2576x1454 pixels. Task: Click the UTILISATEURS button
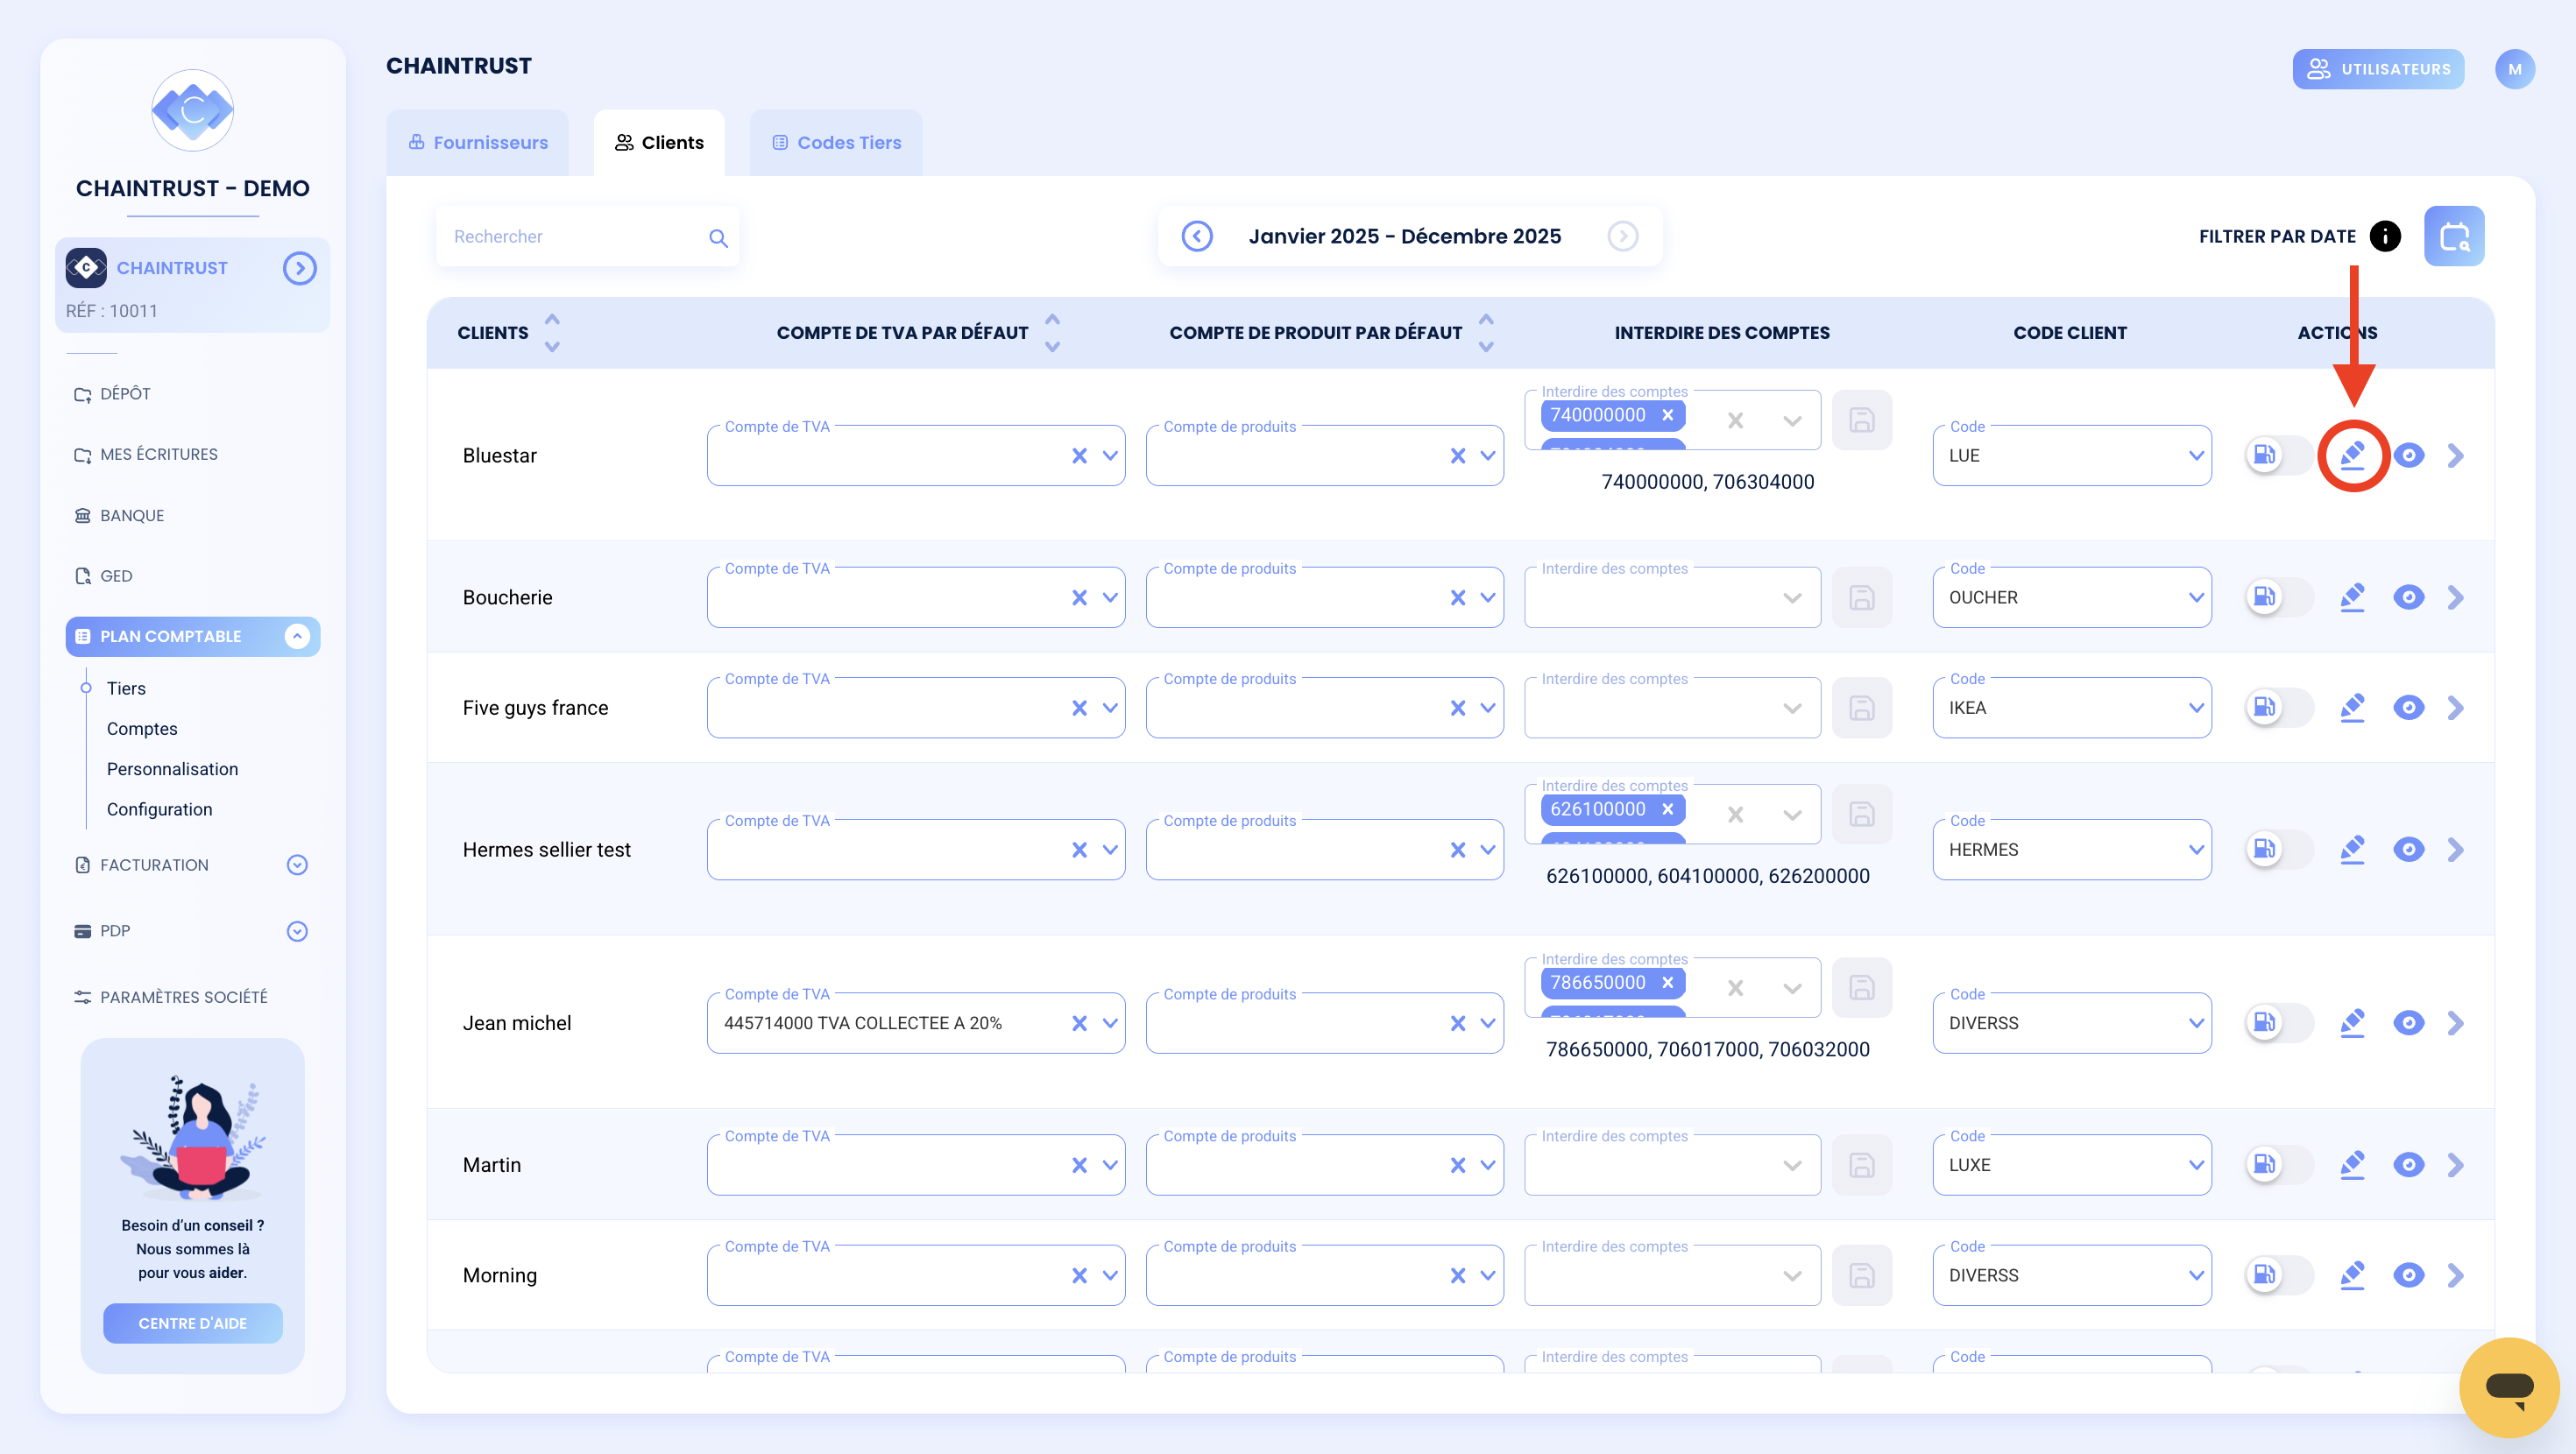tap(2378, 69)
